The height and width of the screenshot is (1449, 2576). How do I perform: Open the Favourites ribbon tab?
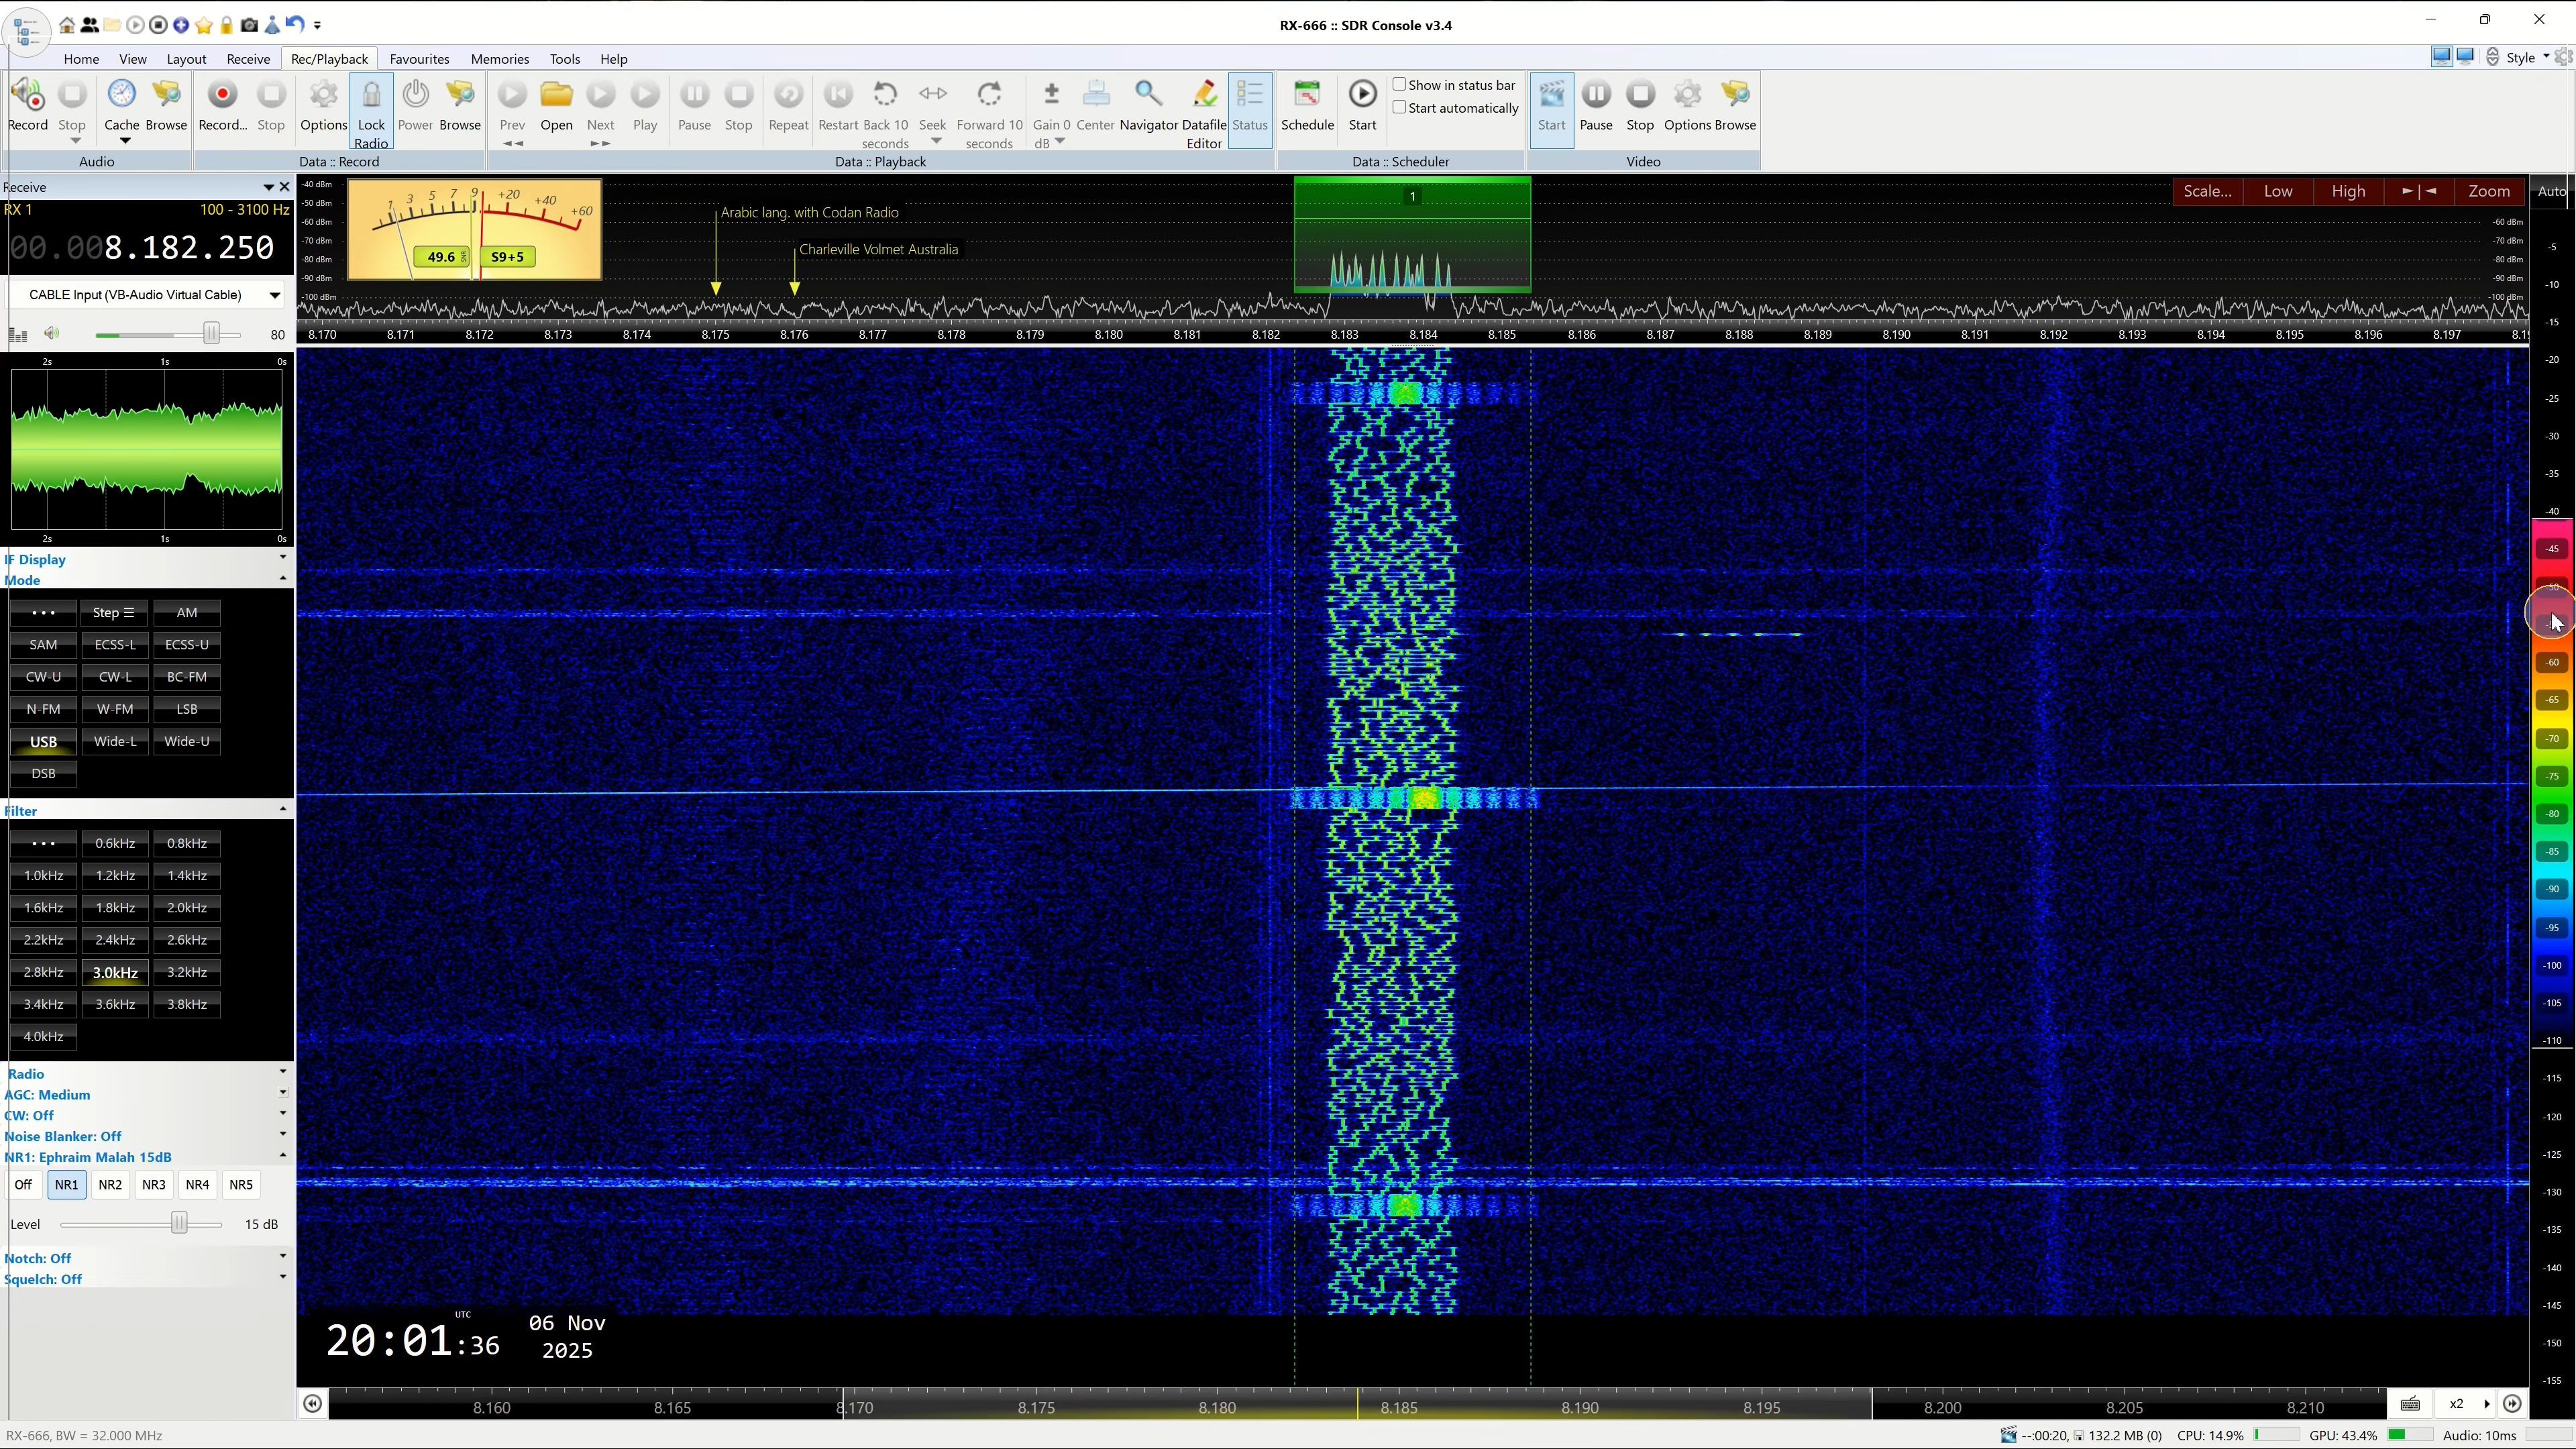tap(419, 59)
